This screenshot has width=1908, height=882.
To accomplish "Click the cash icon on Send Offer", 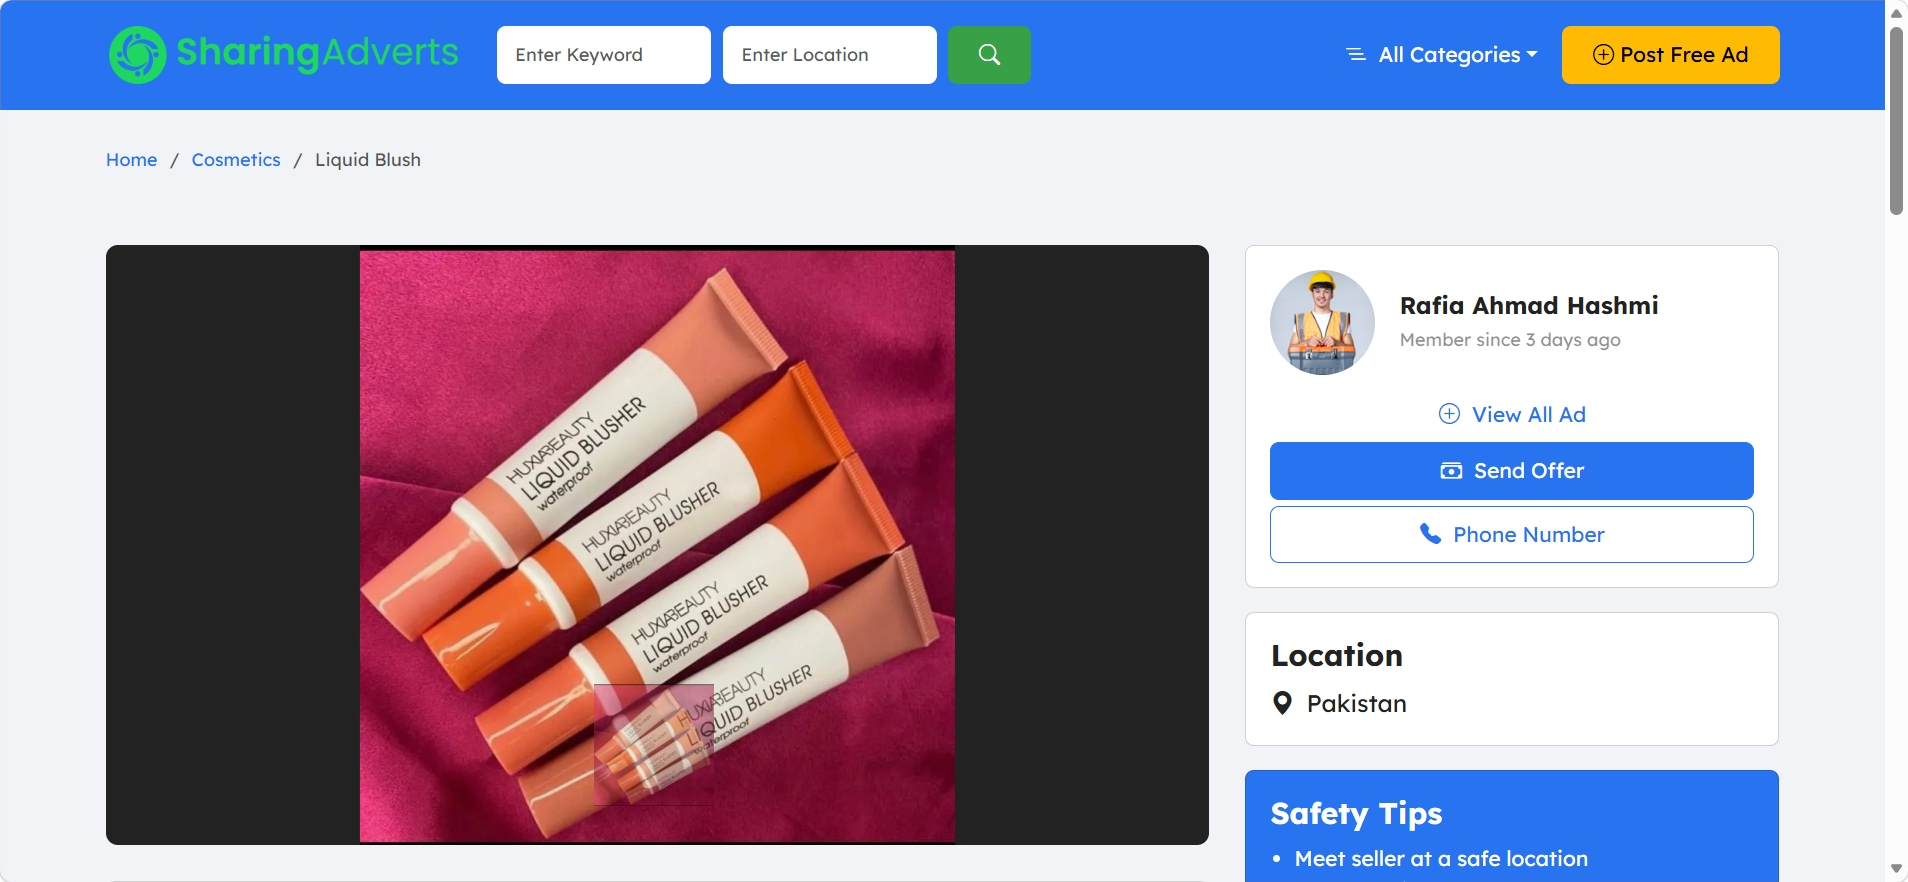I will pos(1451,471).
